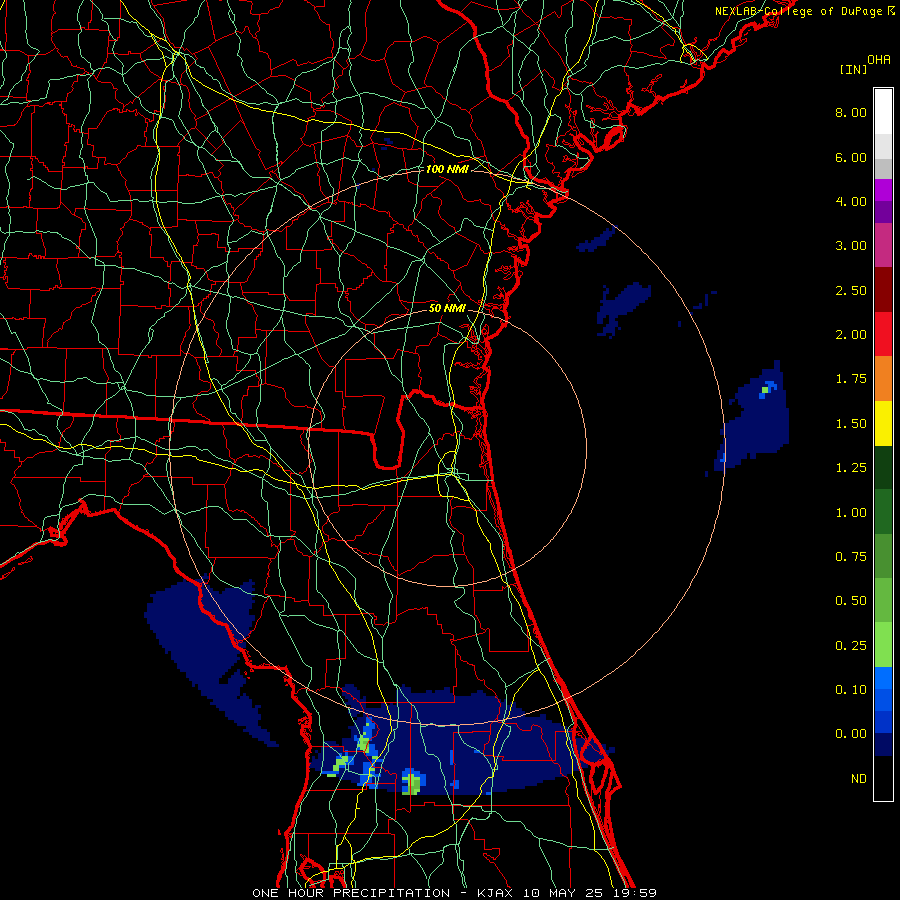The width and height of the screenshot is (900, 900).
Task: Select the orange legend swatch
Action: pyautogui.click(x=883, y=379)
